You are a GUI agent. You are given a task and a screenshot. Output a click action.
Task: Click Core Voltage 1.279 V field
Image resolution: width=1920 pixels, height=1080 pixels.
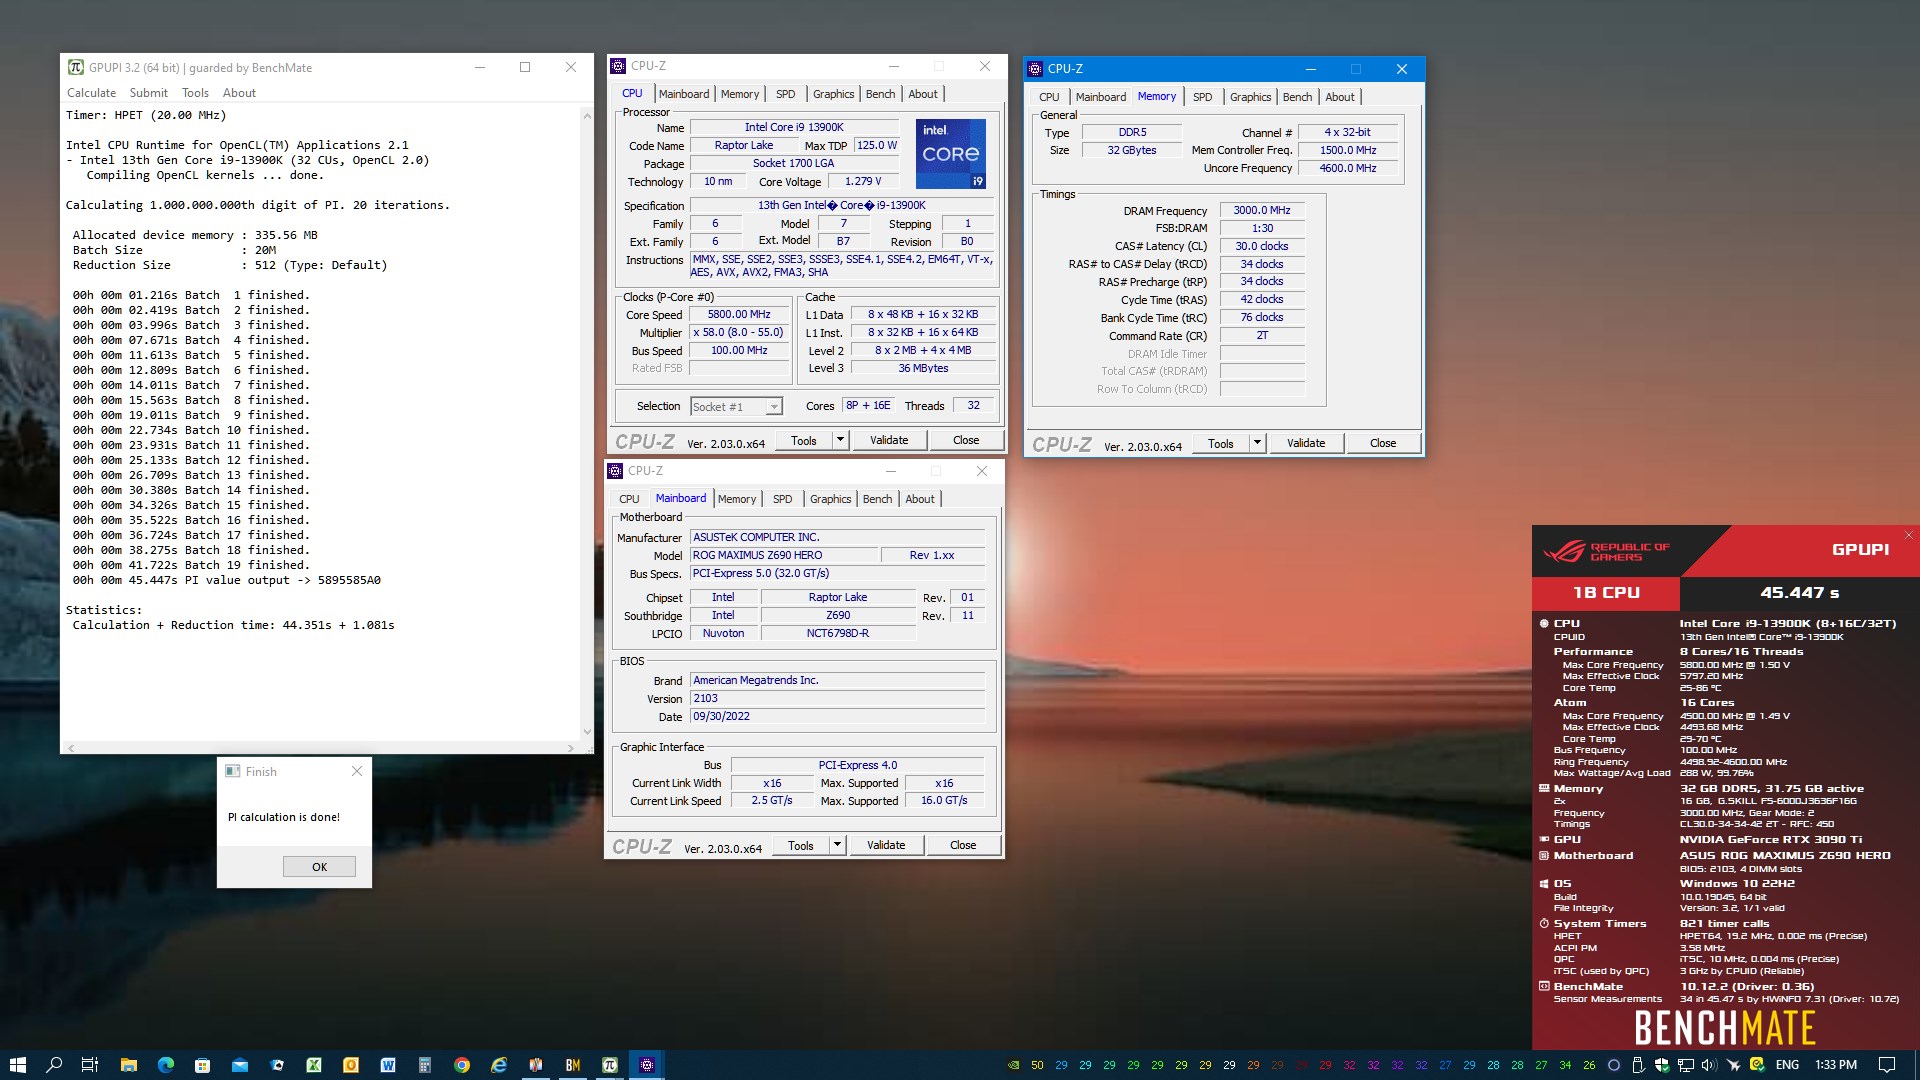coord(863,182)
